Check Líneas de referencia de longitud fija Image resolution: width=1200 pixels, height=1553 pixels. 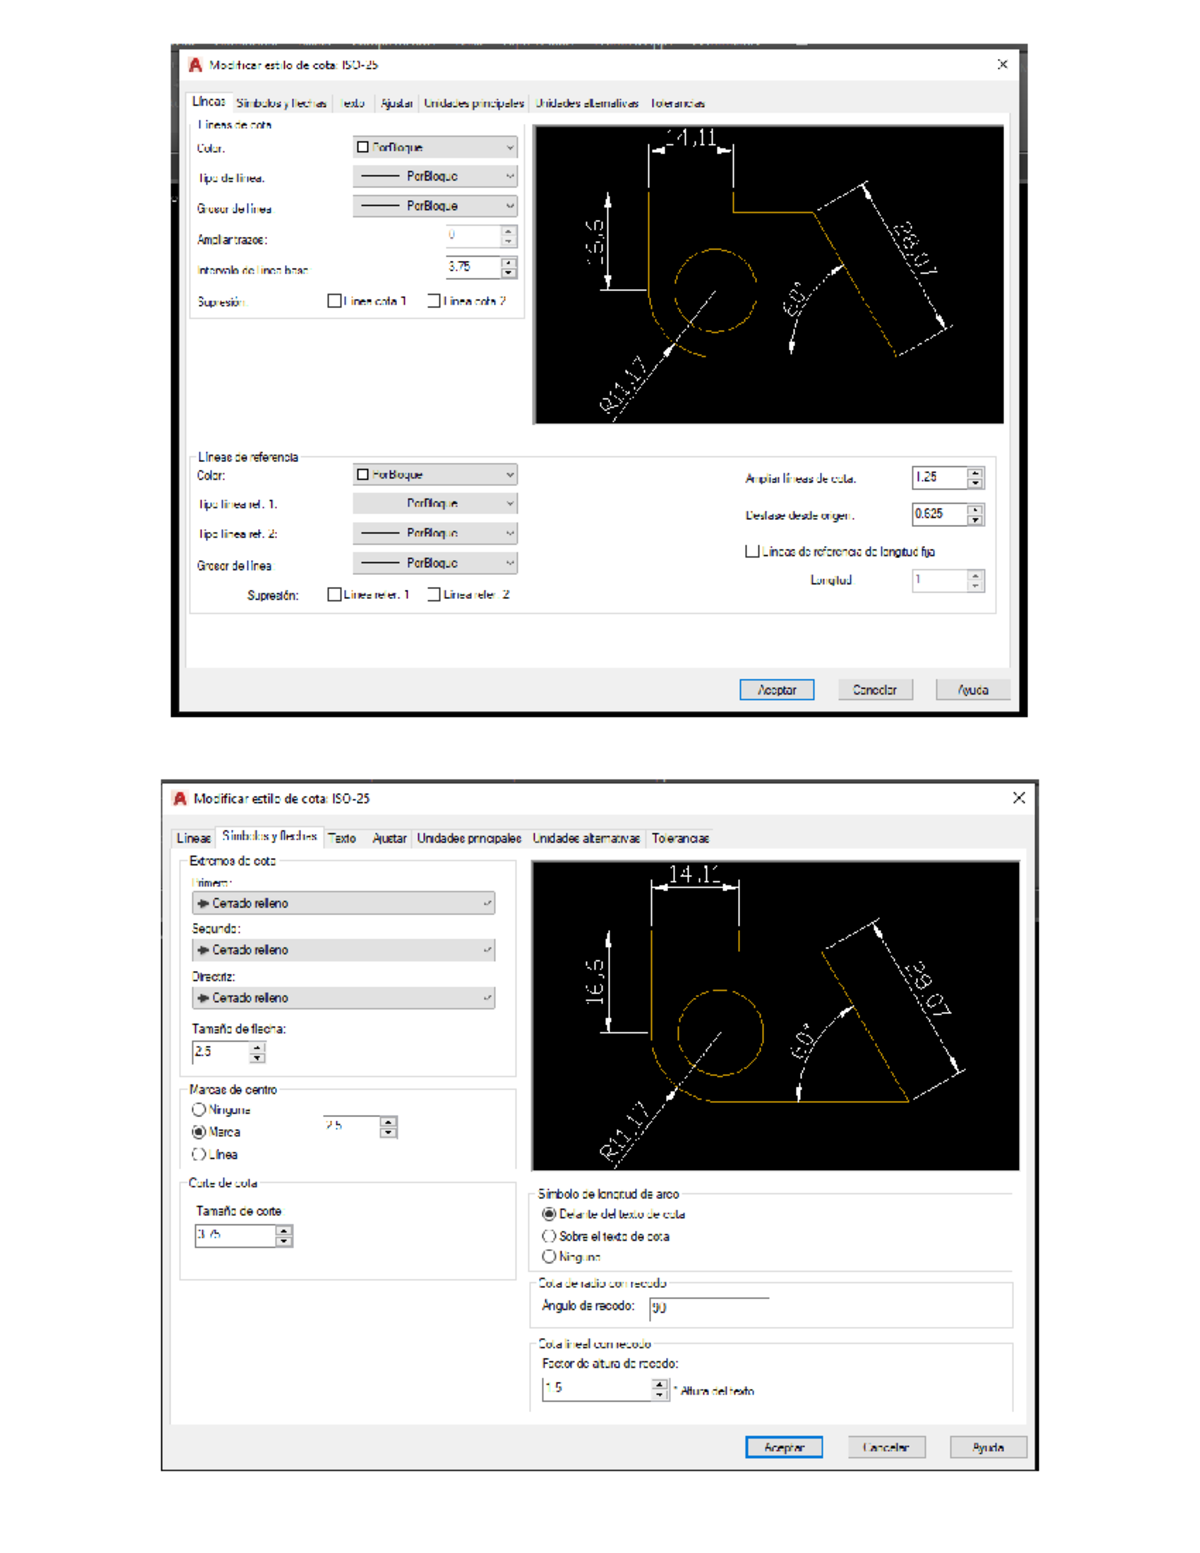point(752,551)
